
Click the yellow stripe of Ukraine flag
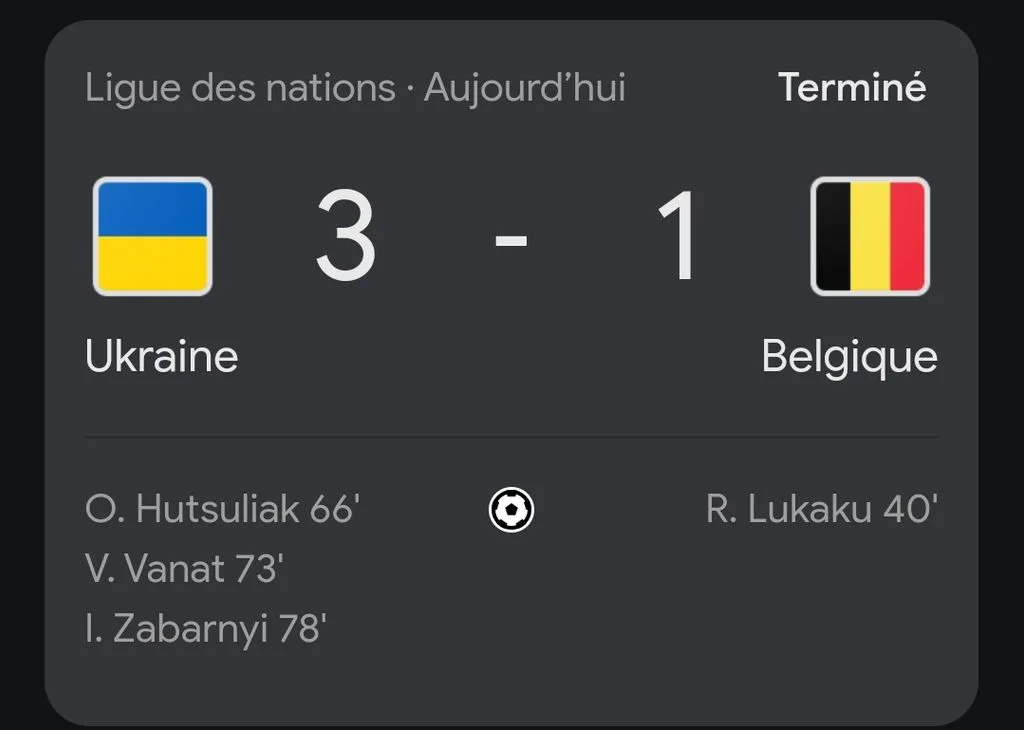click(153, 264)
